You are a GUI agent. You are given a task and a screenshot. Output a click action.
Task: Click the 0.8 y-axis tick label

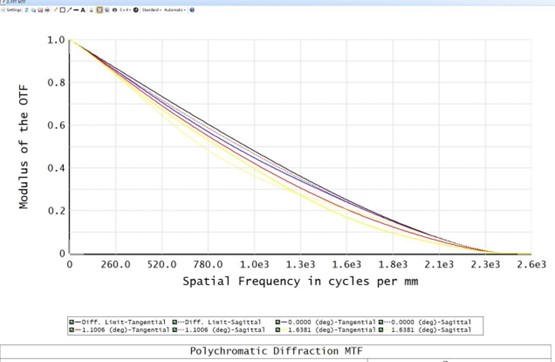tap(56, 82)
